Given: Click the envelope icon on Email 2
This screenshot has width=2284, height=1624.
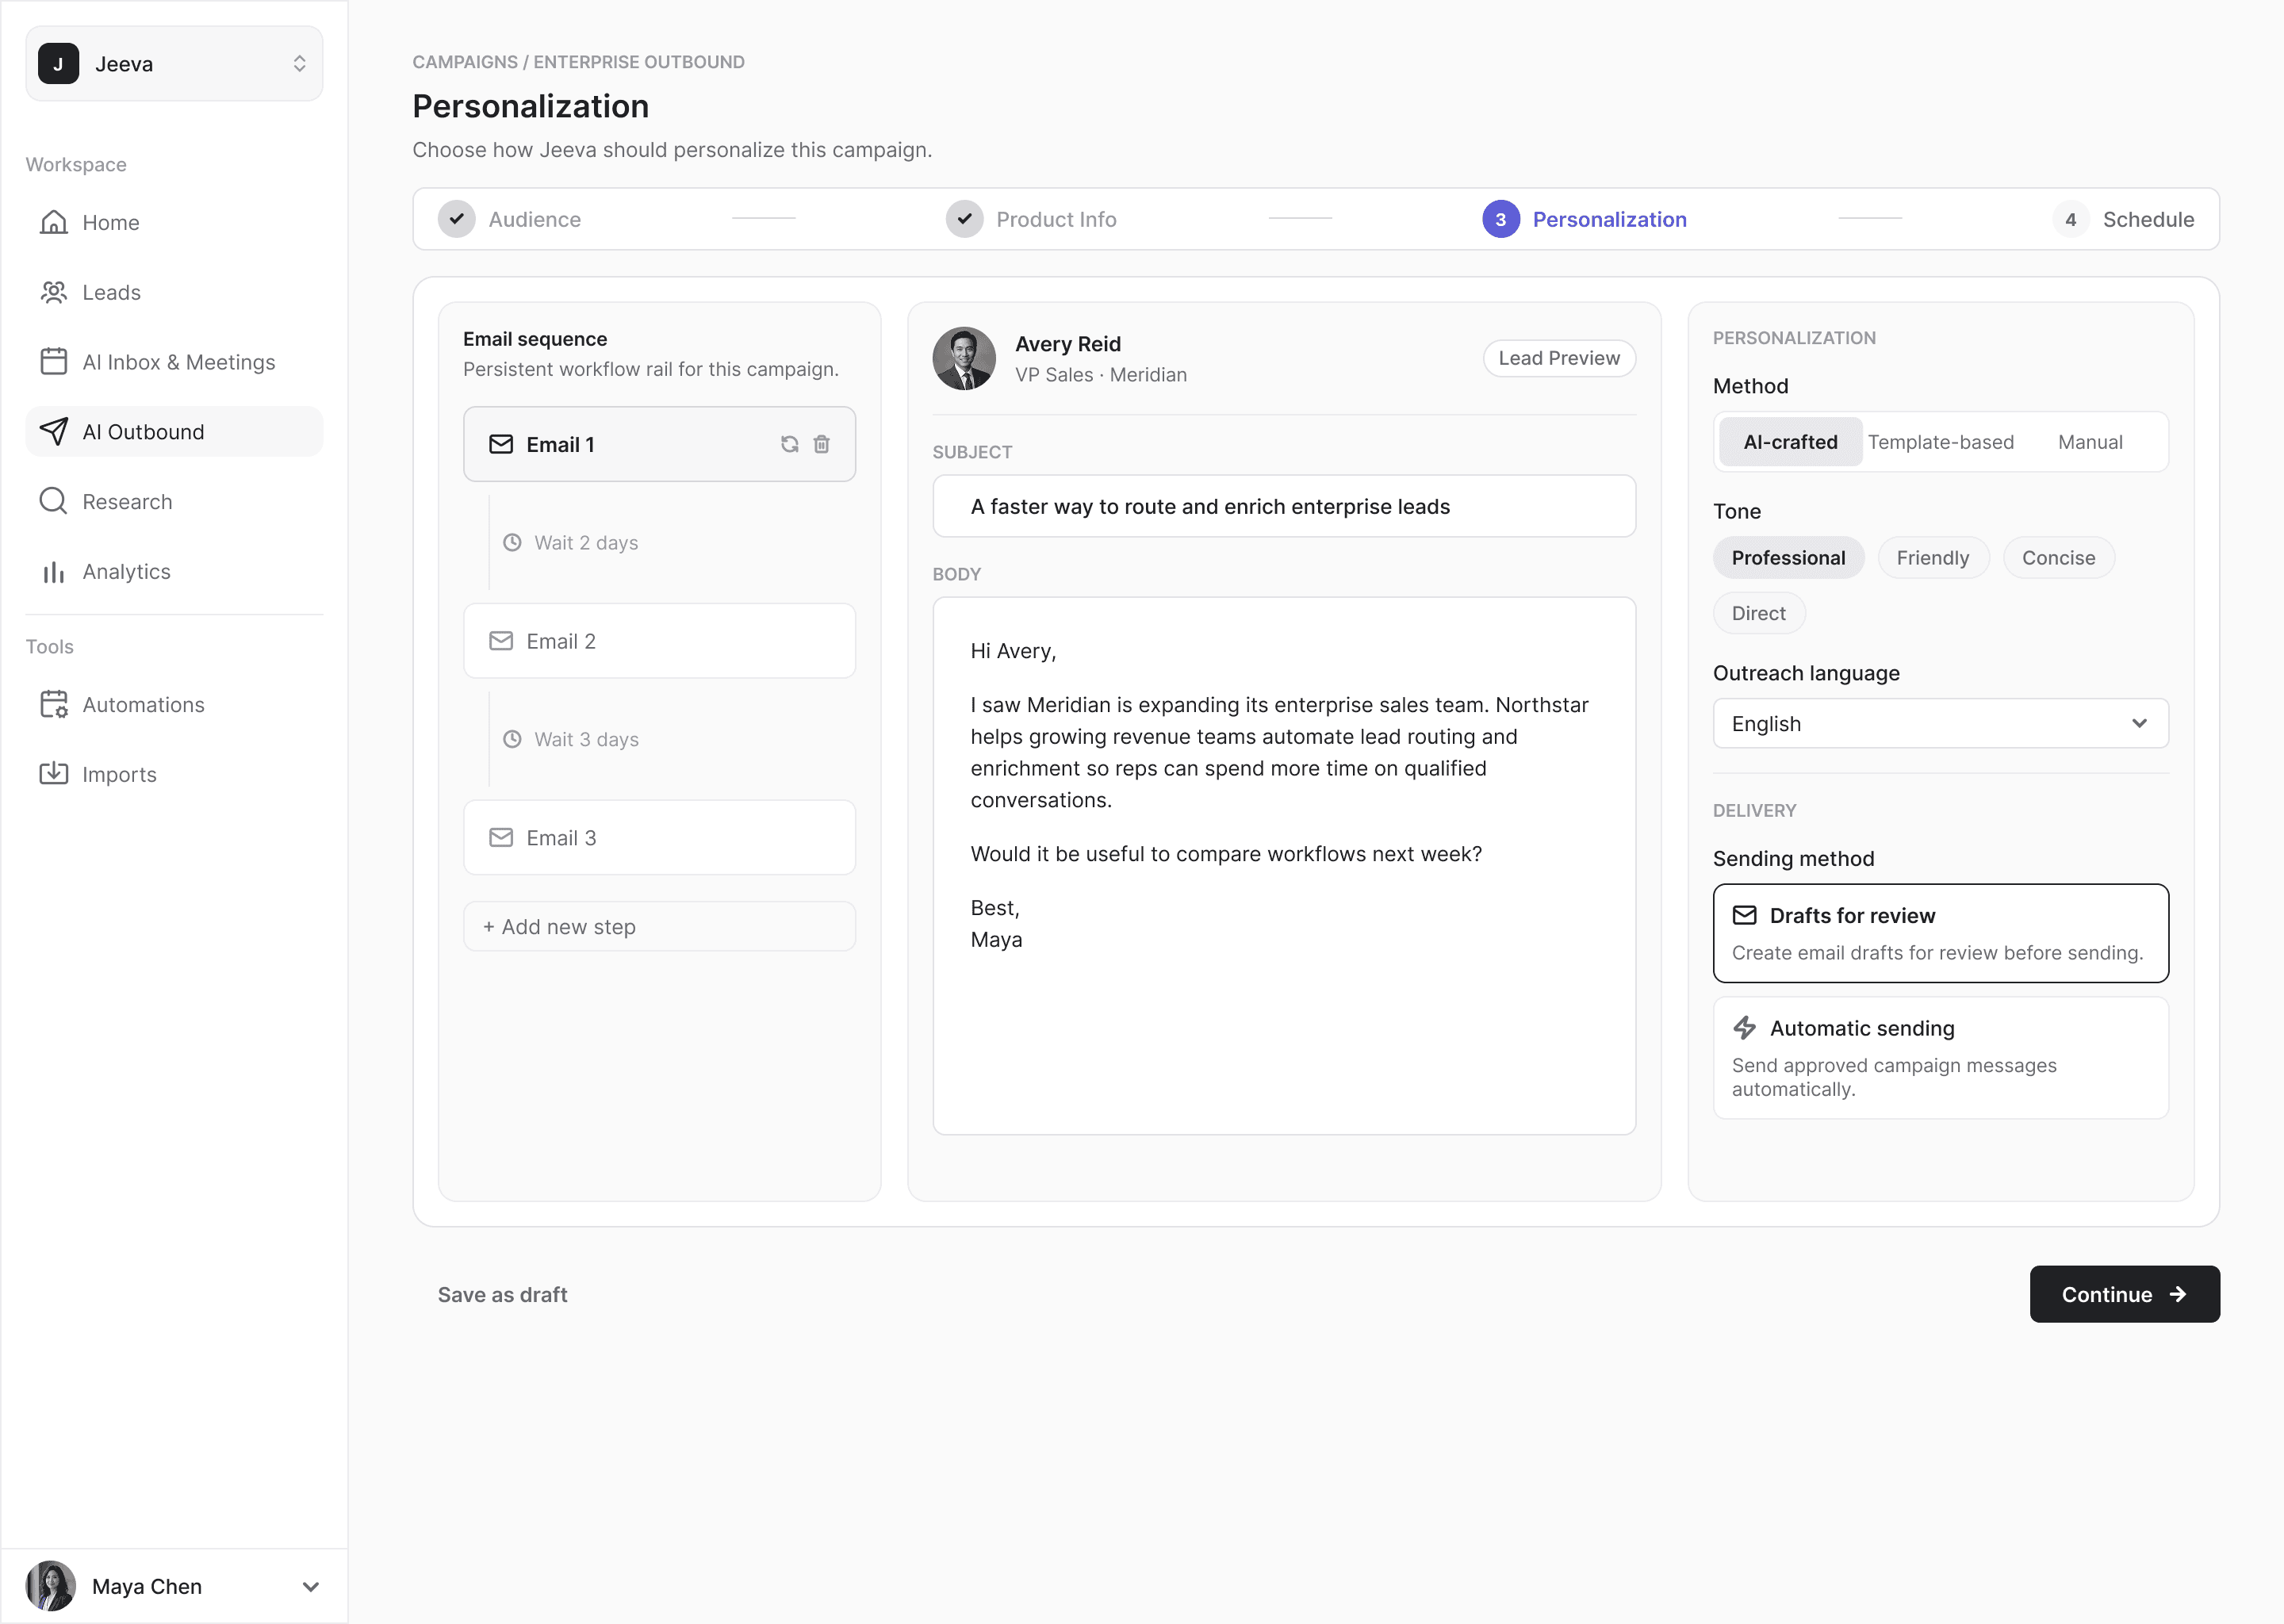Looking at the screenshot, I should 501,641.
